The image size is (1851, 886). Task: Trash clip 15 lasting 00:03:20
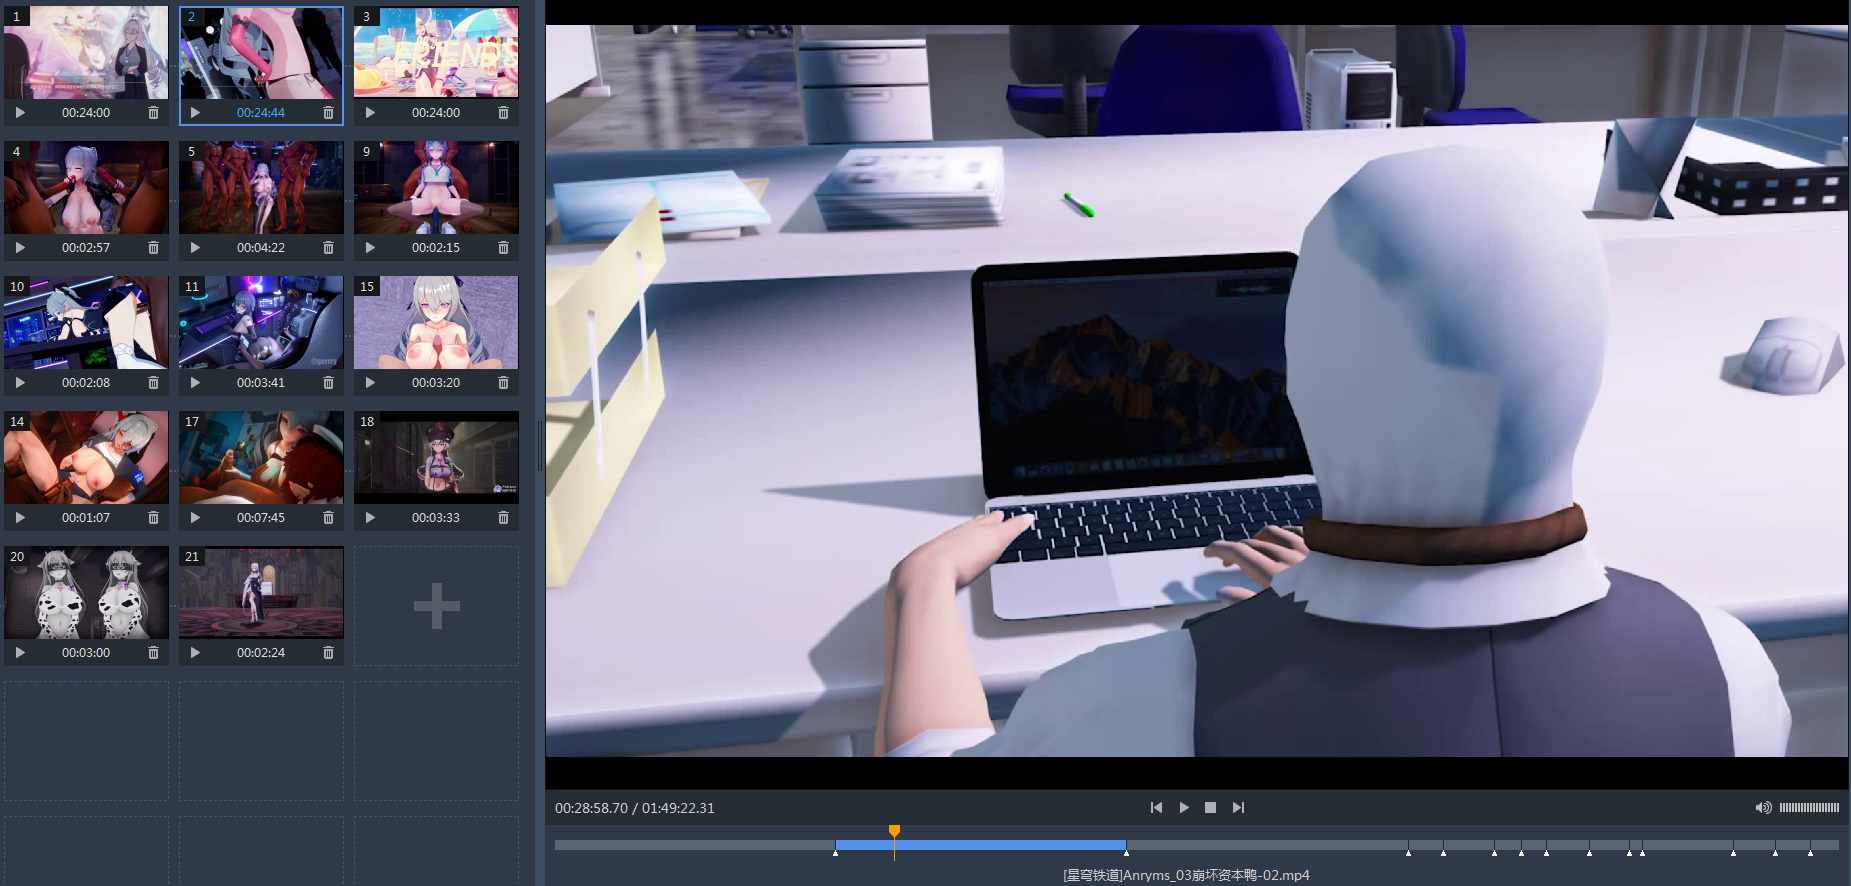click(503, 383)
